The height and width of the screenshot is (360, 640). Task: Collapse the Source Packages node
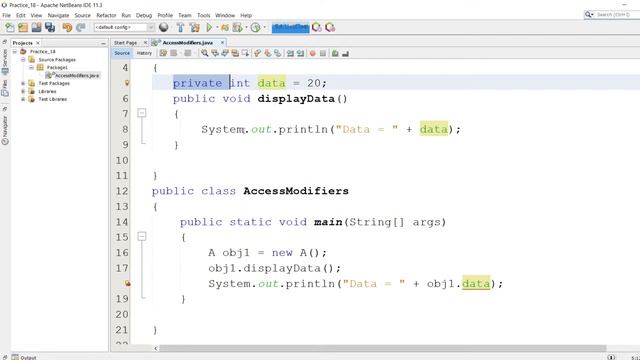(x=23, y=60)
